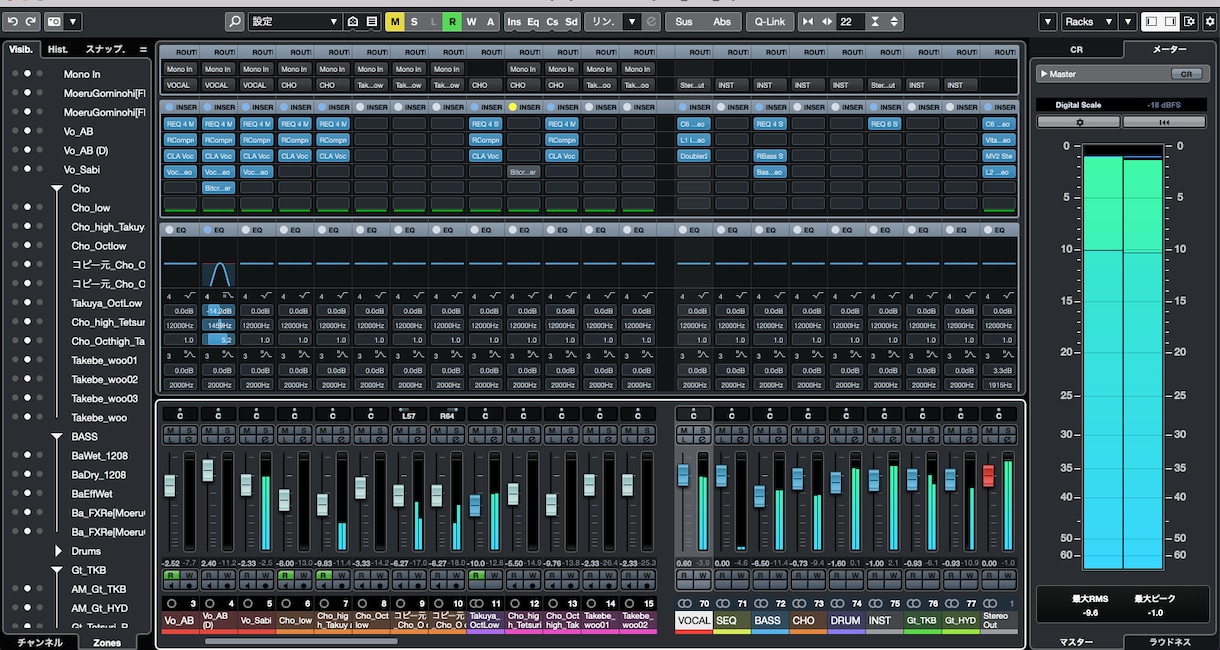Collapse the Gt_TKB folder in the visibility list
The width and height of the screenshot is (1220, 650).
pos(57,570)
